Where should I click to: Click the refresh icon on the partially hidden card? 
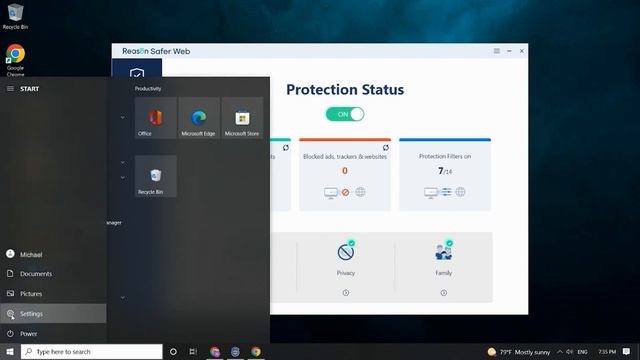pyautogui.click(x=286, y=148)
